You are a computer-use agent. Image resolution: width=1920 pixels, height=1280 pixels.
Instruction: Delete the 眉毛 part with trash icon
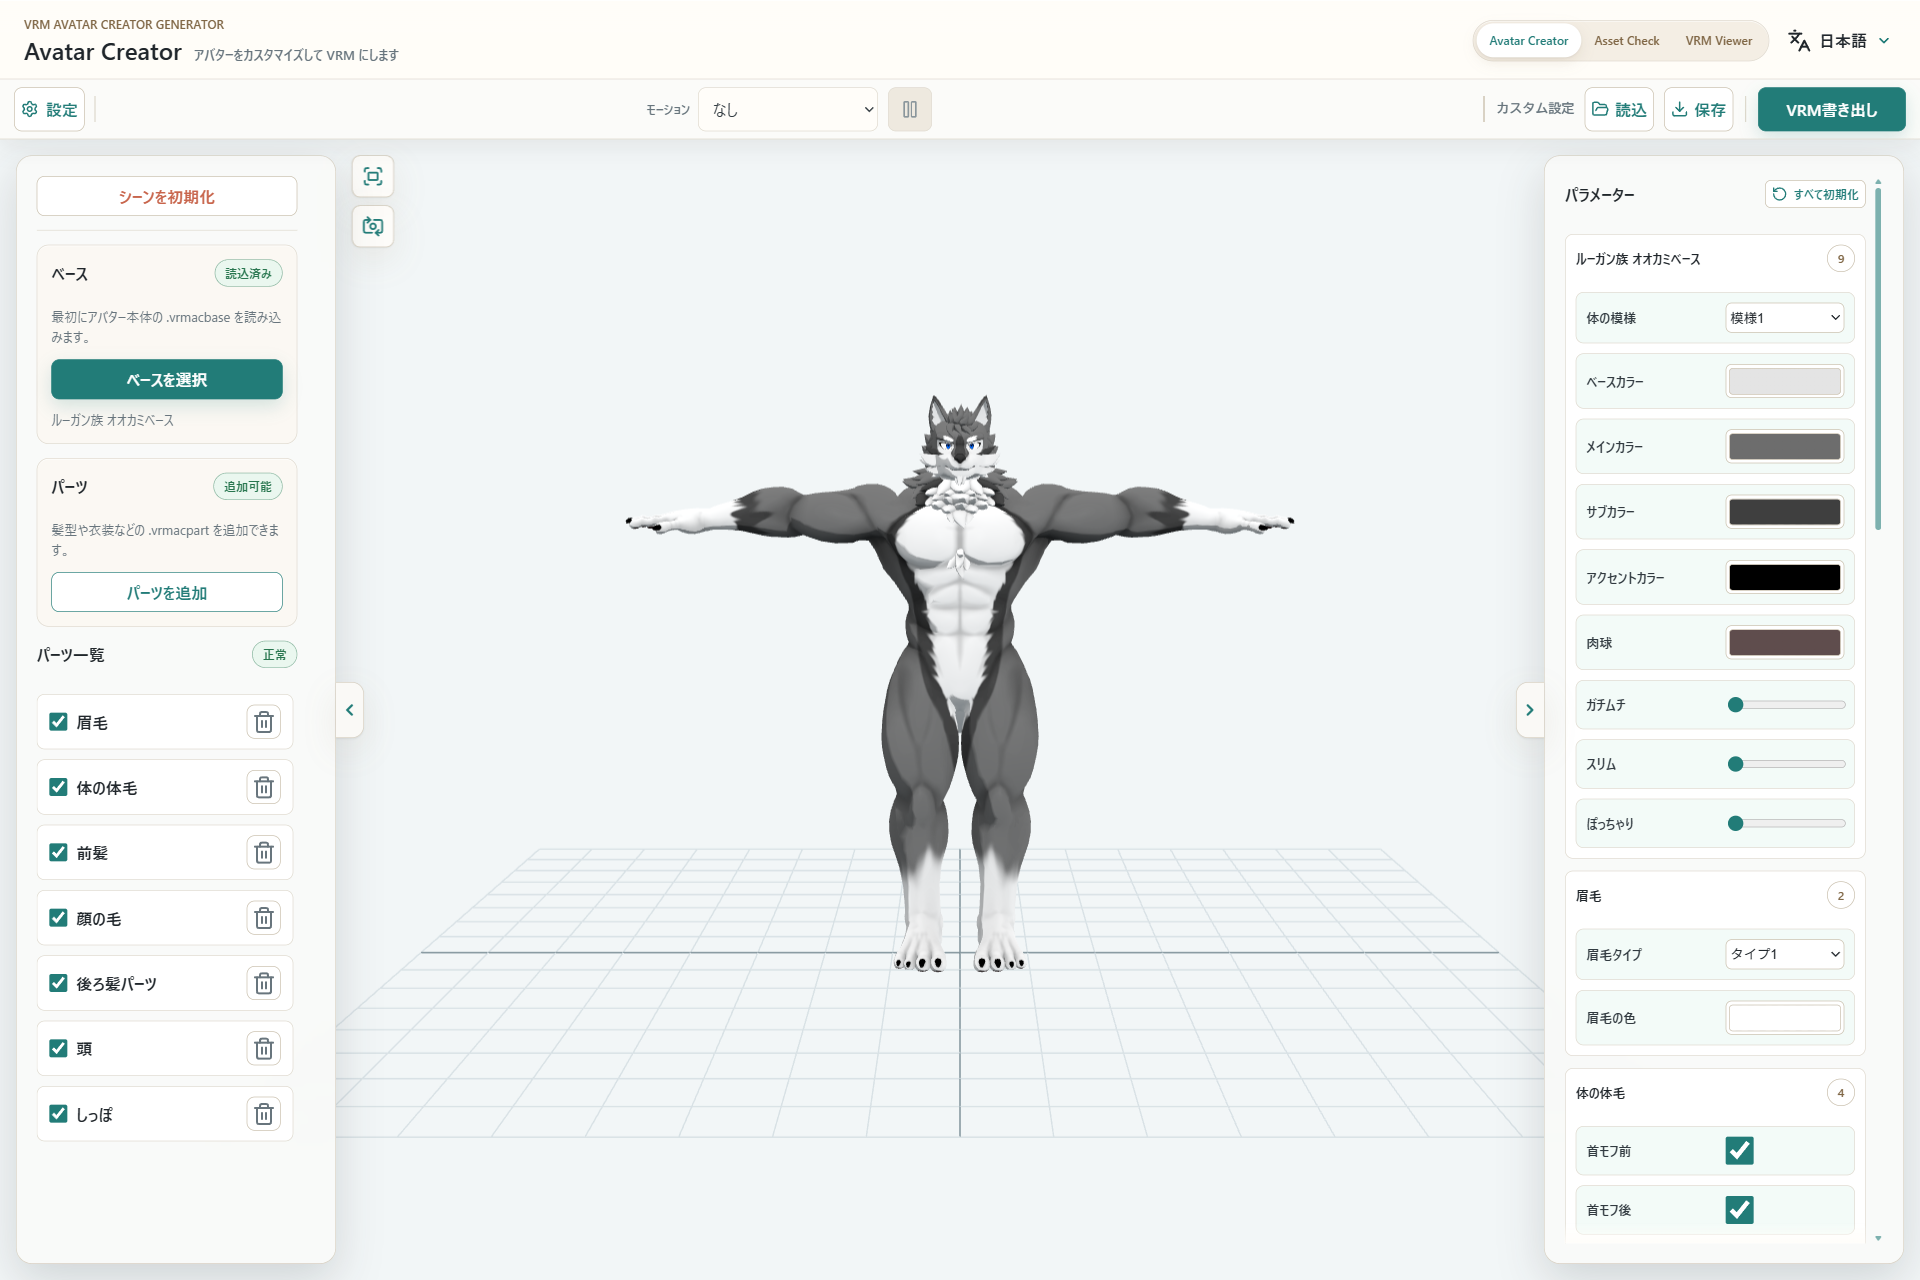point(264,722)
